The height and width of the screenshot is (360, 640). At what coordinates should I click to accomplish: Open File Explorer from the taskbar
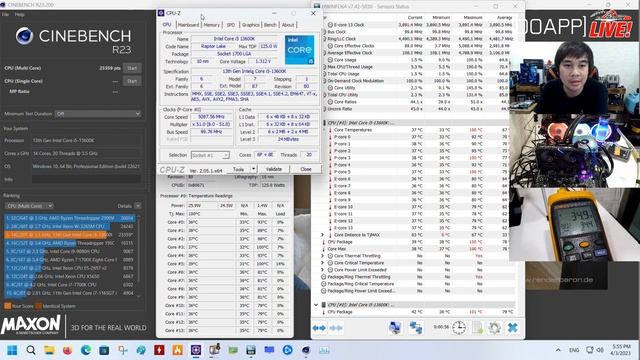[x=49, y=350]
